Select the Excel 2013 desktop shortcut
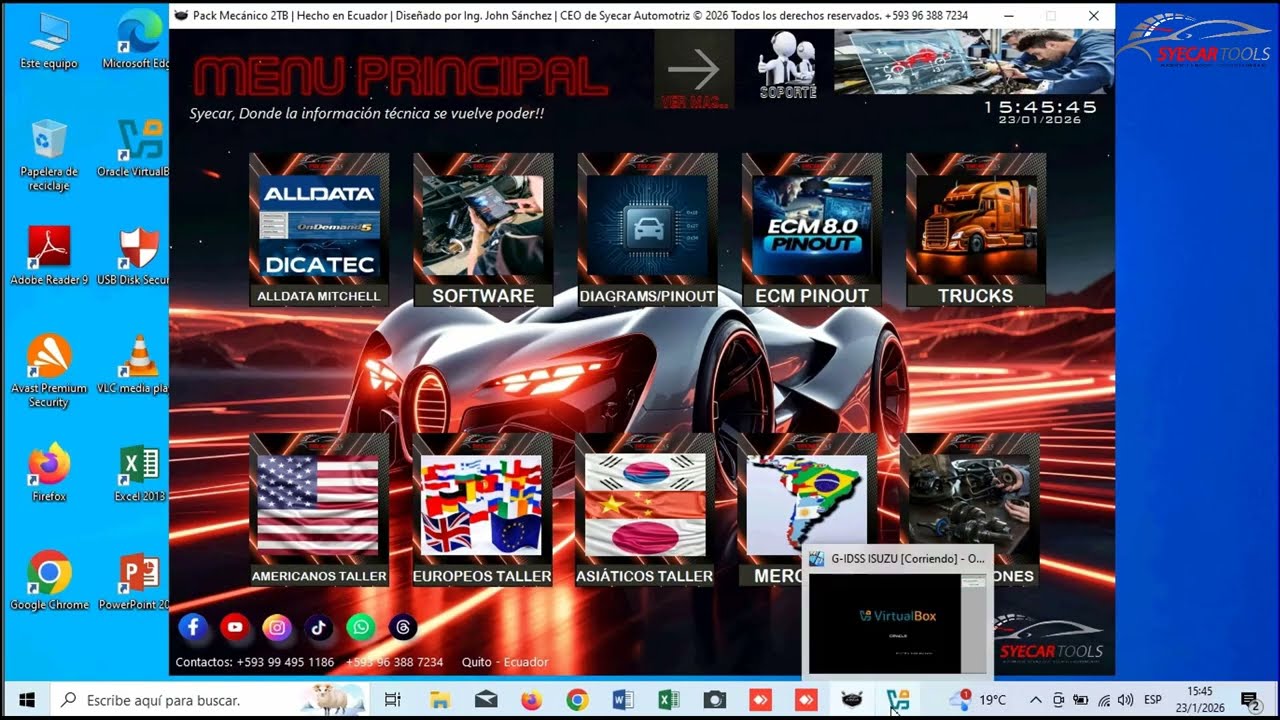Viewport: 1280px width, 720px height. 139,472
